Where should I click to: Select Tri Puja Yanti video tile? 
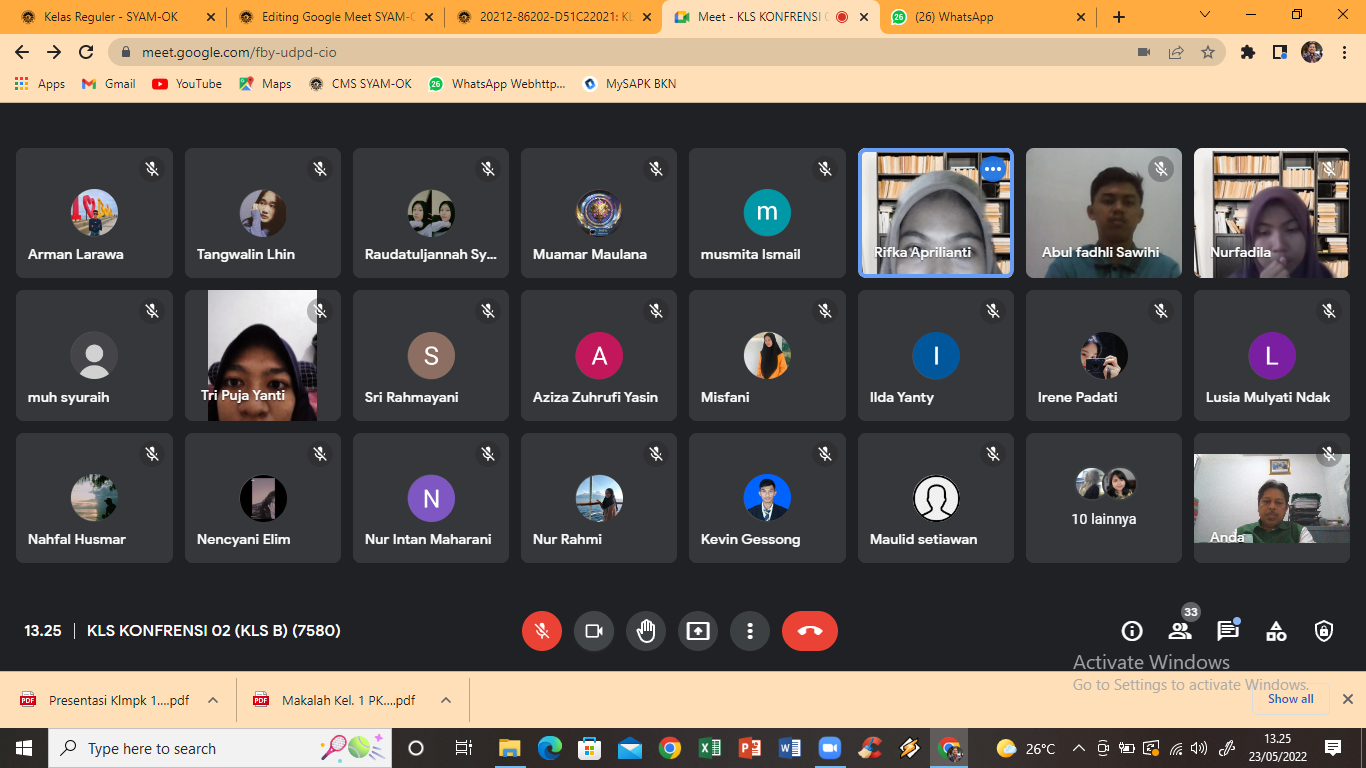tap(262, 355)
